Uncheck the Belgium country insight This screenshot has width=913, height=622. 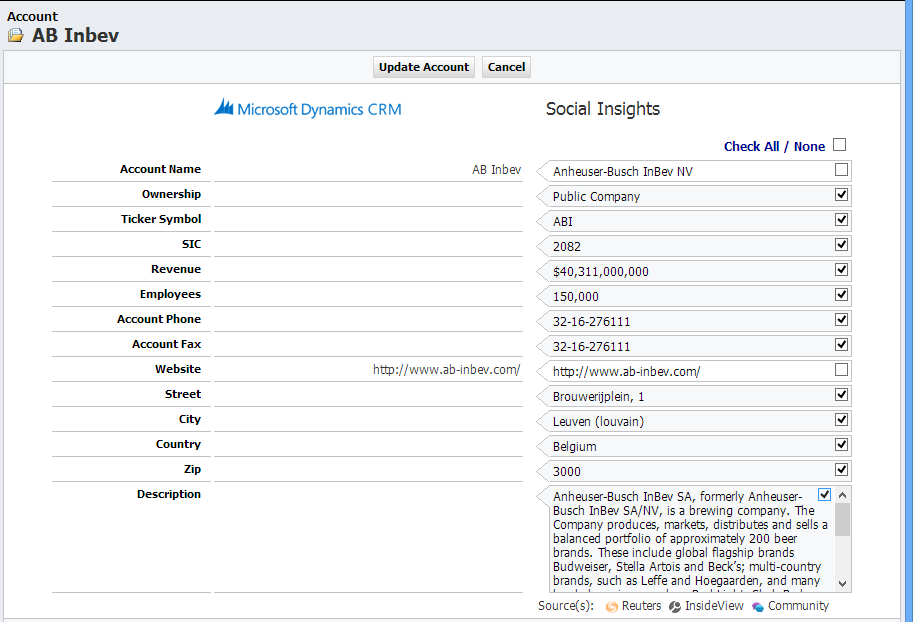point(839,444)
